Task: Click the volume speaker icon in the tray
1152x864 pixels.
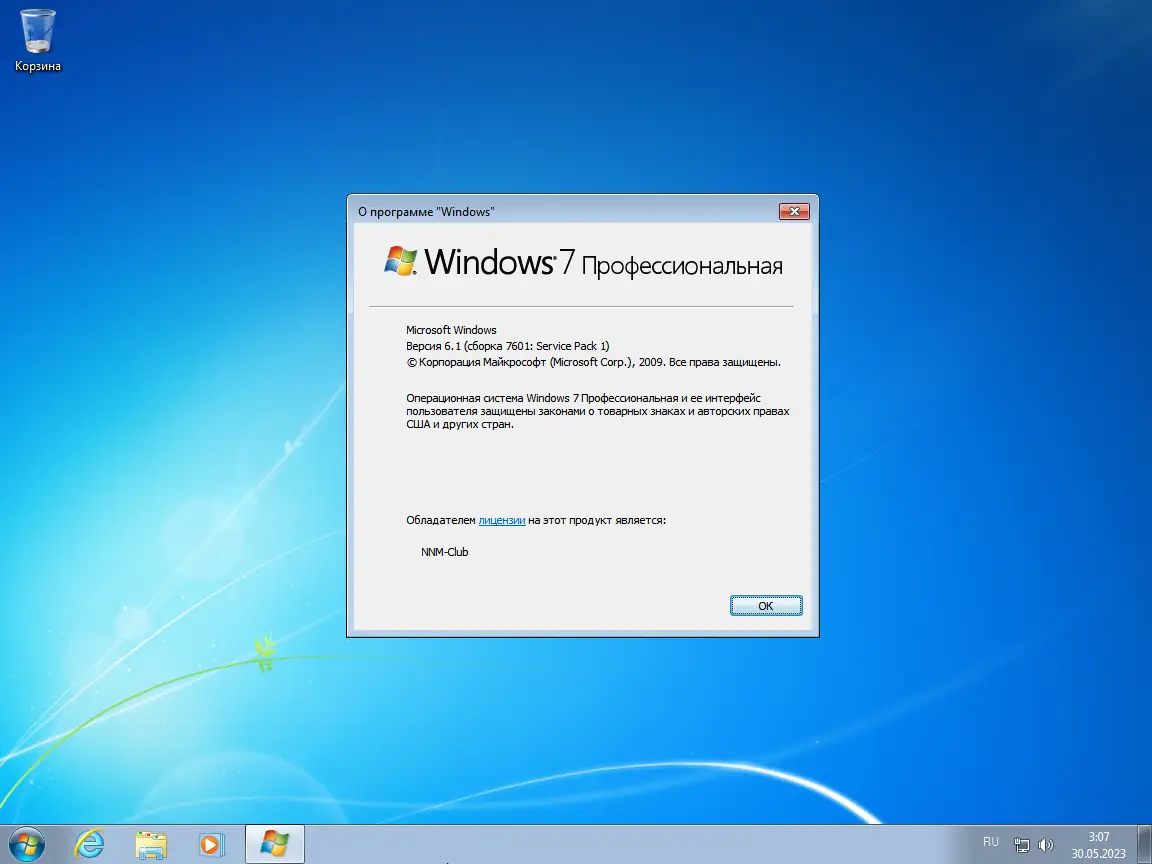Action: [x=1048, y=843]
